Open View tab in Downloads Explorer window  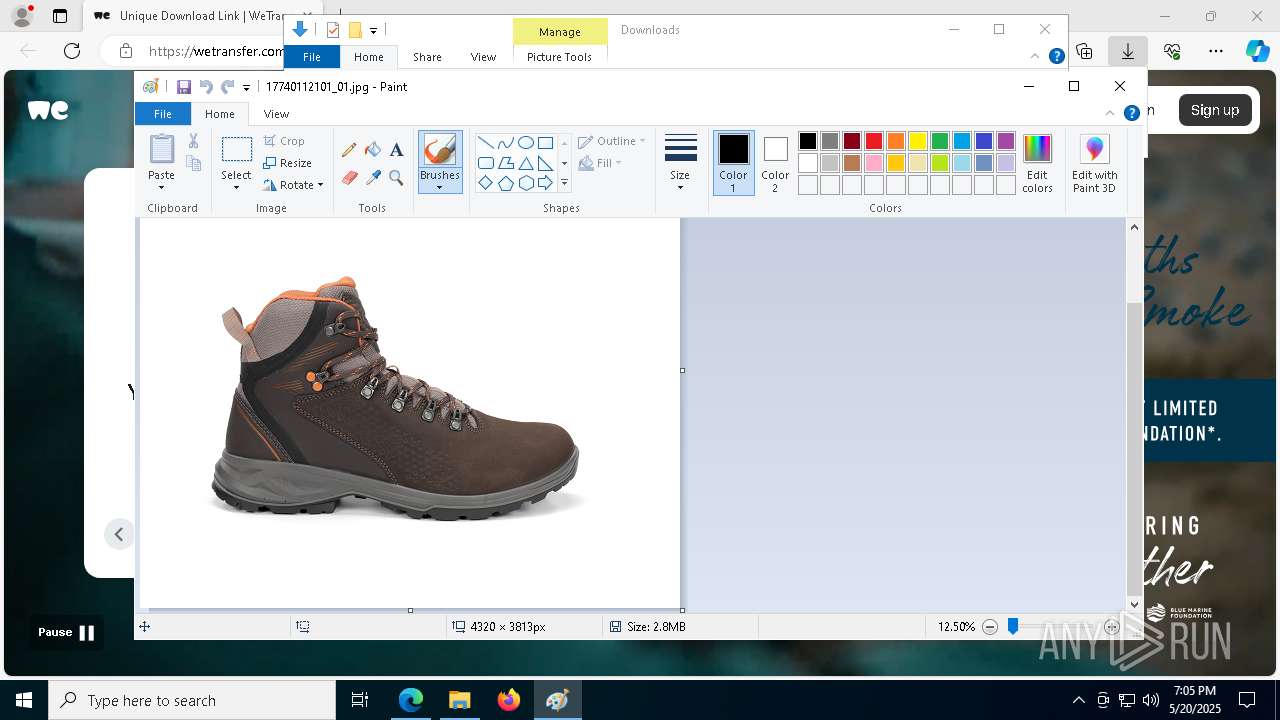pyautogui.click(x=483, y=57)
